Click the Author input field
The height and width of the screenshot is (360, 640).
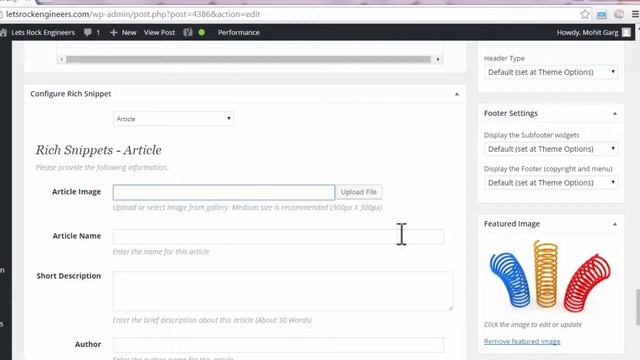278,345
